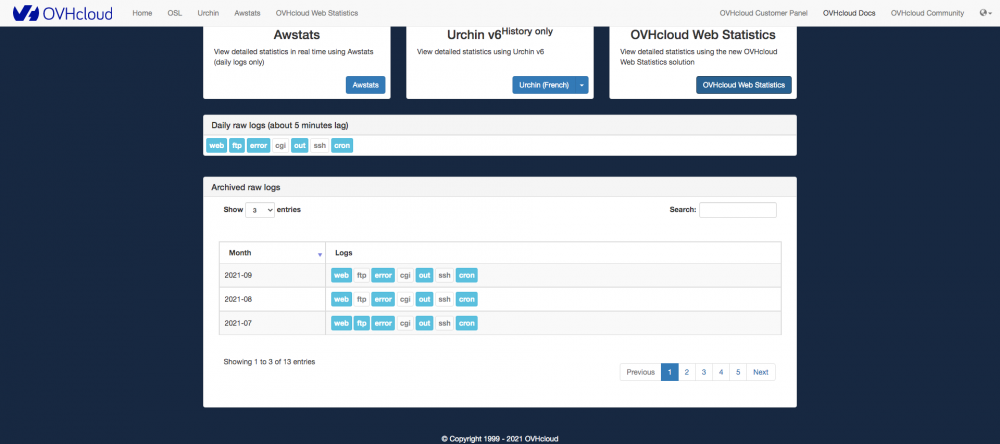Screen dimensions: 1000x444
Task: Open daily error raw log
Action: pos(258,145)
